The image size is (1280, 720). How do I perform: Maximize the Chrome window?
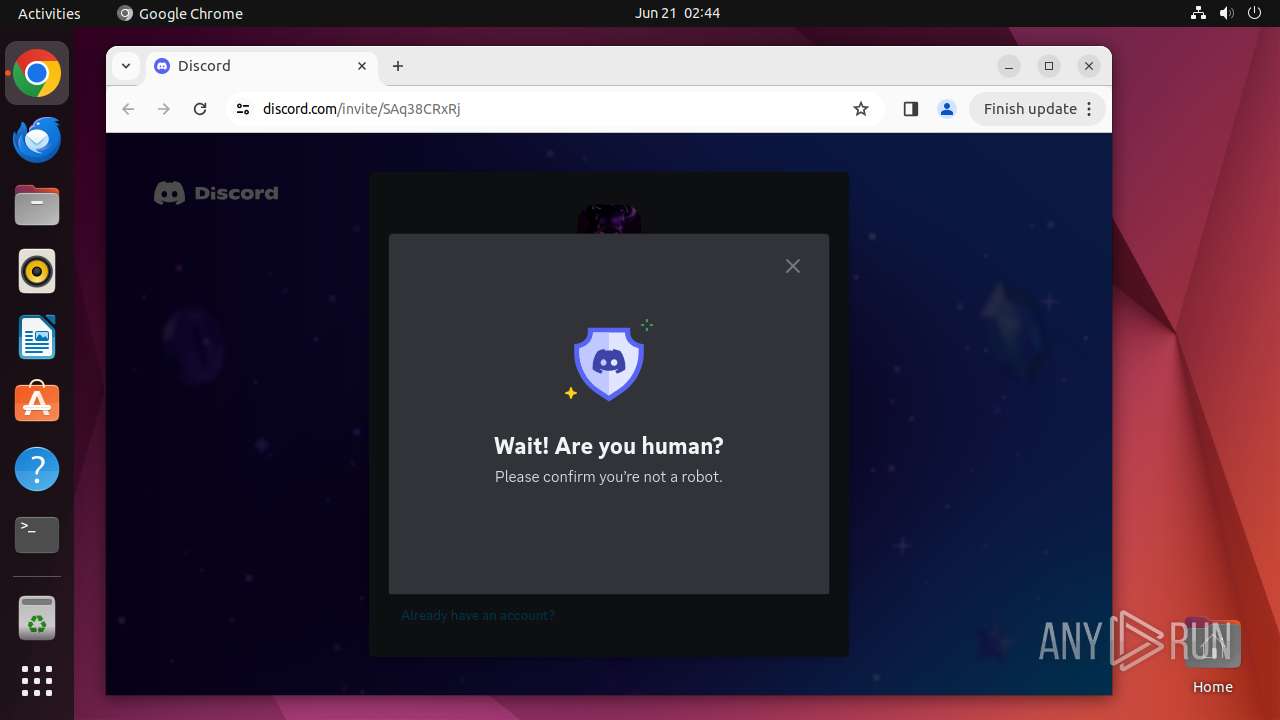(1049, 66)
